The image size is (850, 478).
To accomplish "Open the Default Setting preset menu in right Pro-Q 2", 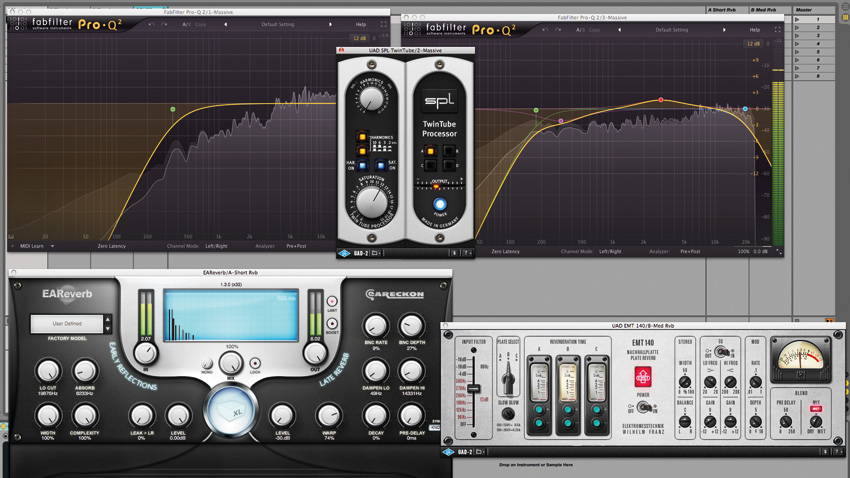I will point(672,30).
